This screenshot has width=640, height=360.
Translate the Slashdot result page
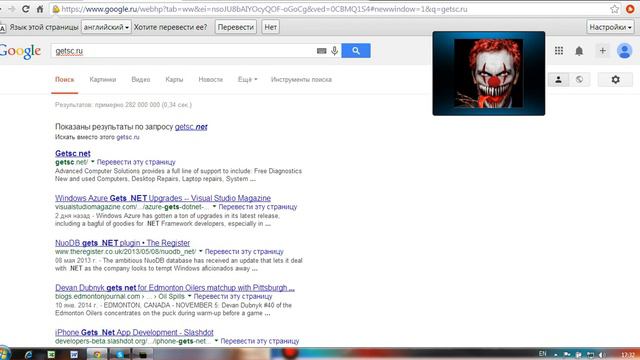point(260,341)
